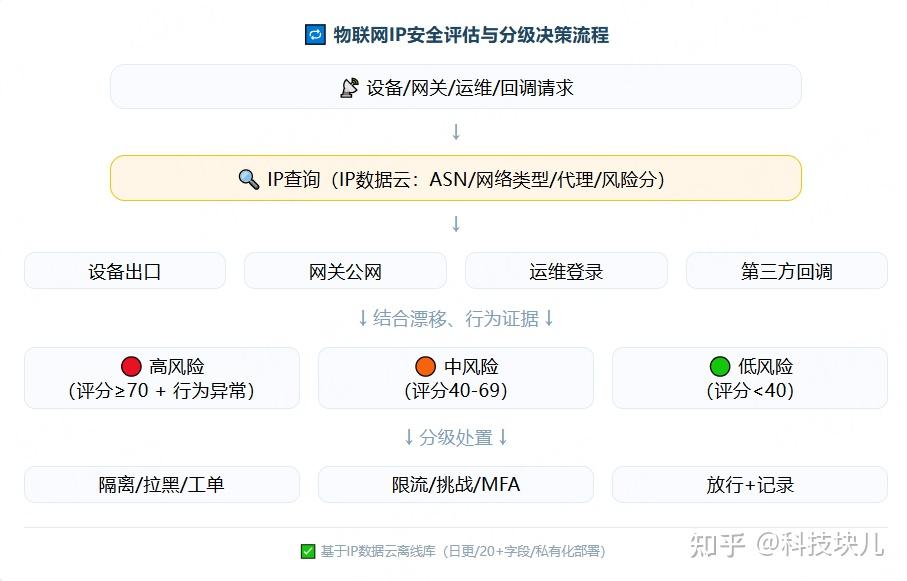Click the green 低风险 circle

[x=720, y=367]
